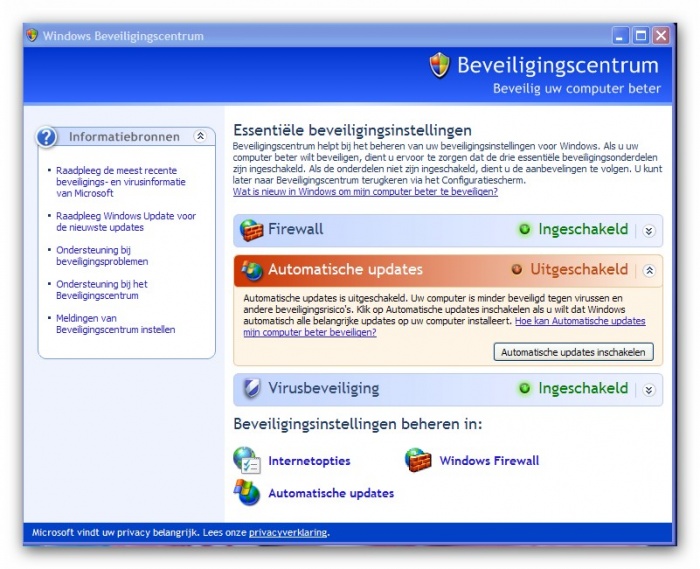
Task: Expand the Firewall section chevron
Action: click(x=649, y=231)
